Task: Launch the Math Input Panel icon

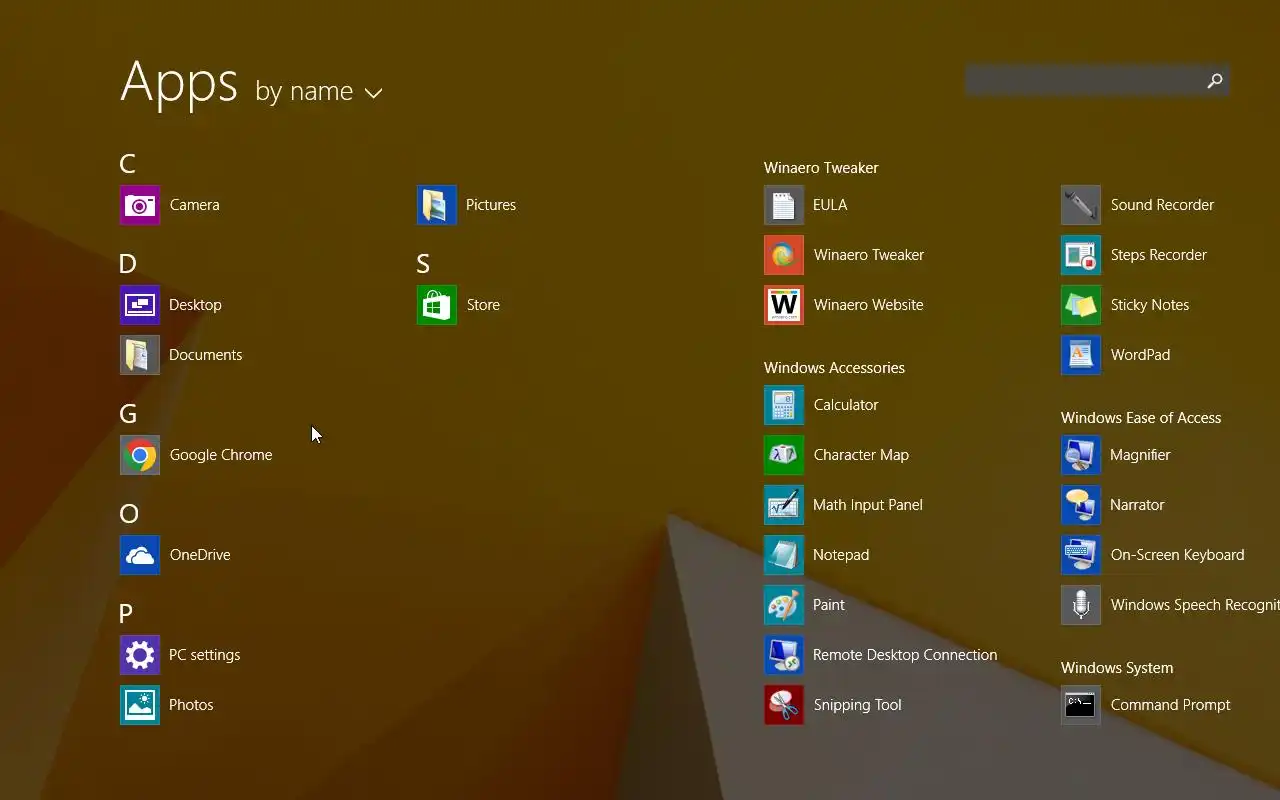Action: point(784,505)
